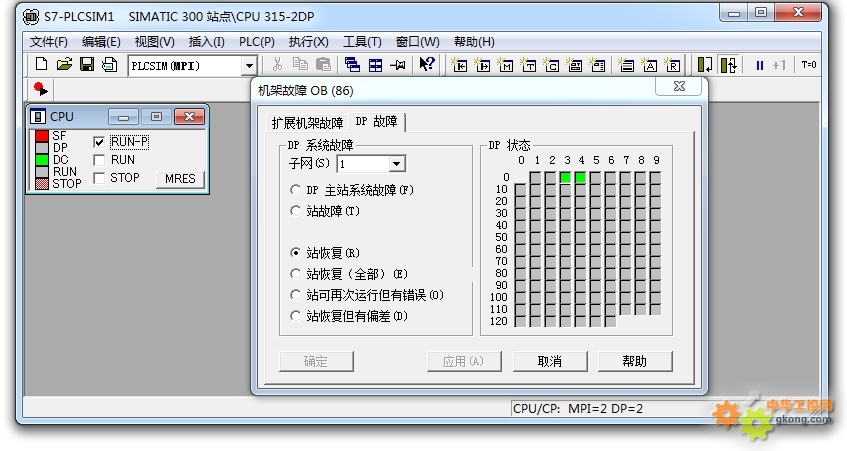Switch to continuous scan mode
Screen dimensions: 847x451
729,65
